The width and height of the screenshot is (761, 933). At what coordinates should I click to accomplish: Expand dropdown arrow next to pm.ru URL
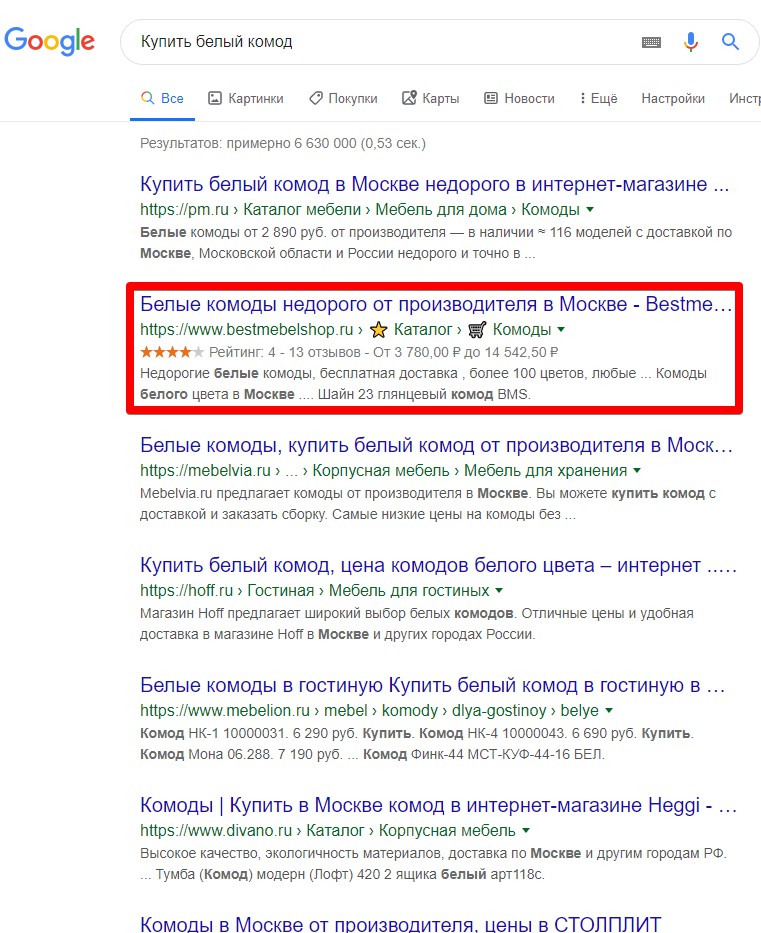590,210
